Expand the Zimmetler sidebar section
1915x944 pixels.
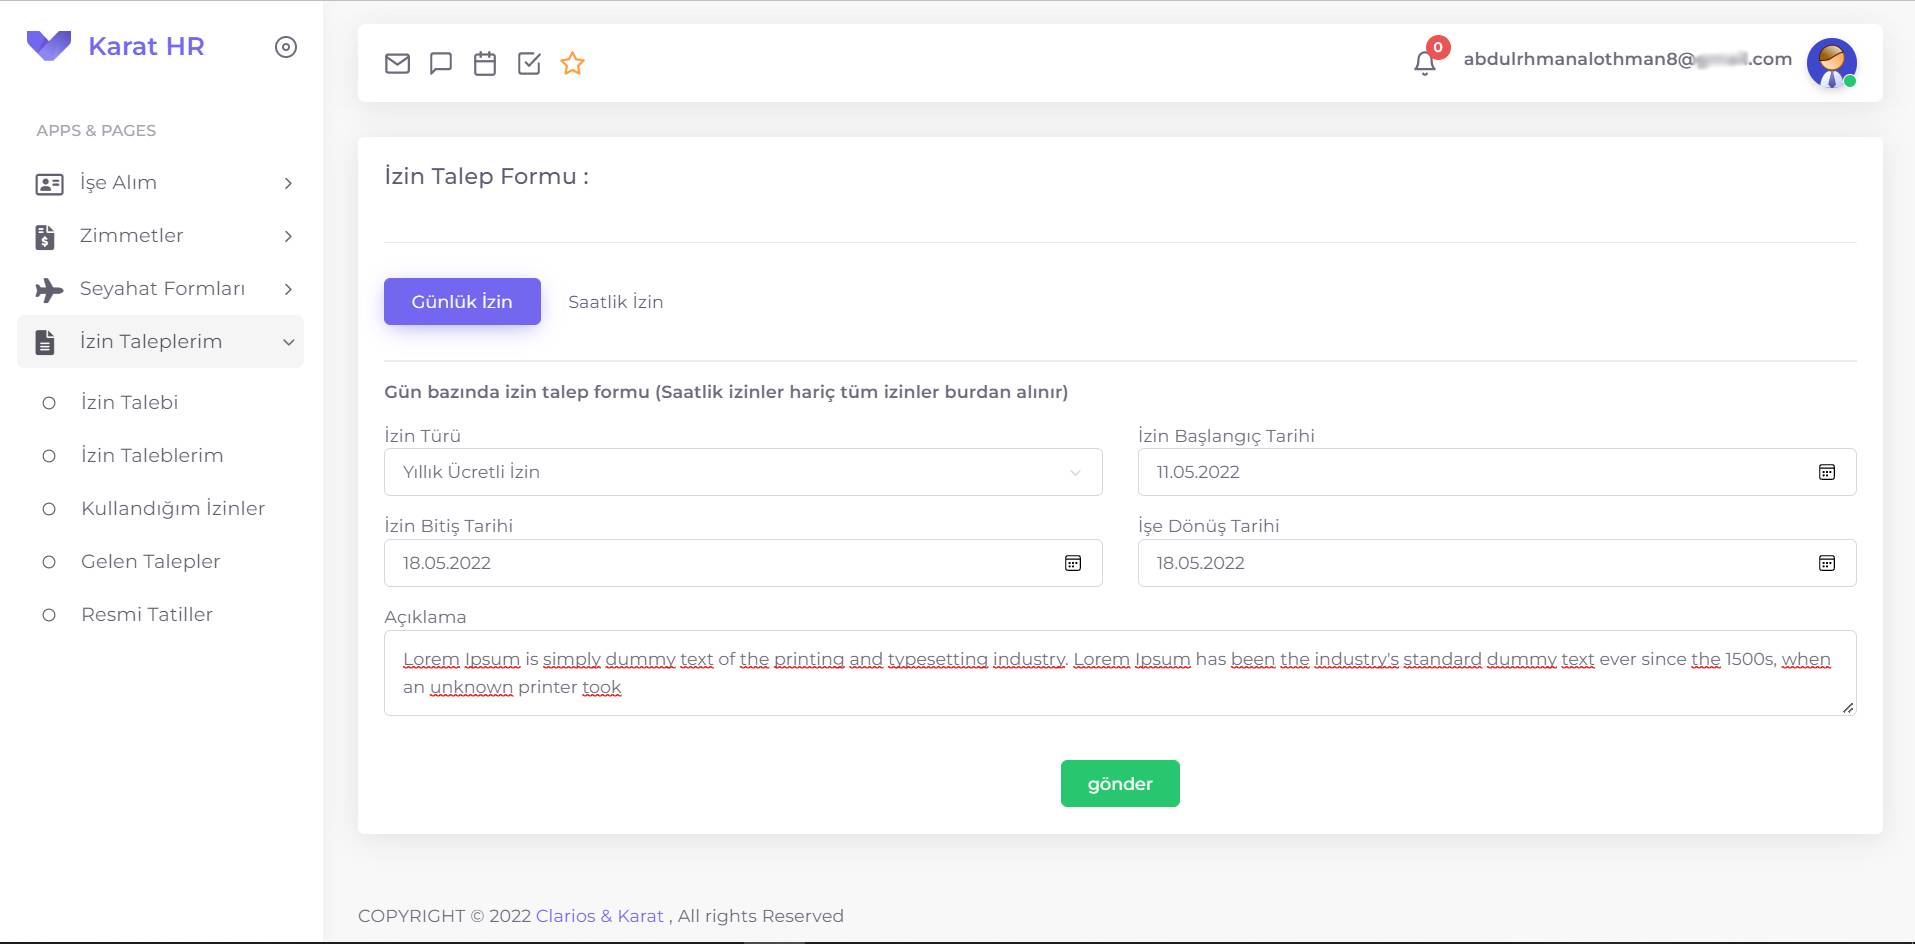point(288,236)
